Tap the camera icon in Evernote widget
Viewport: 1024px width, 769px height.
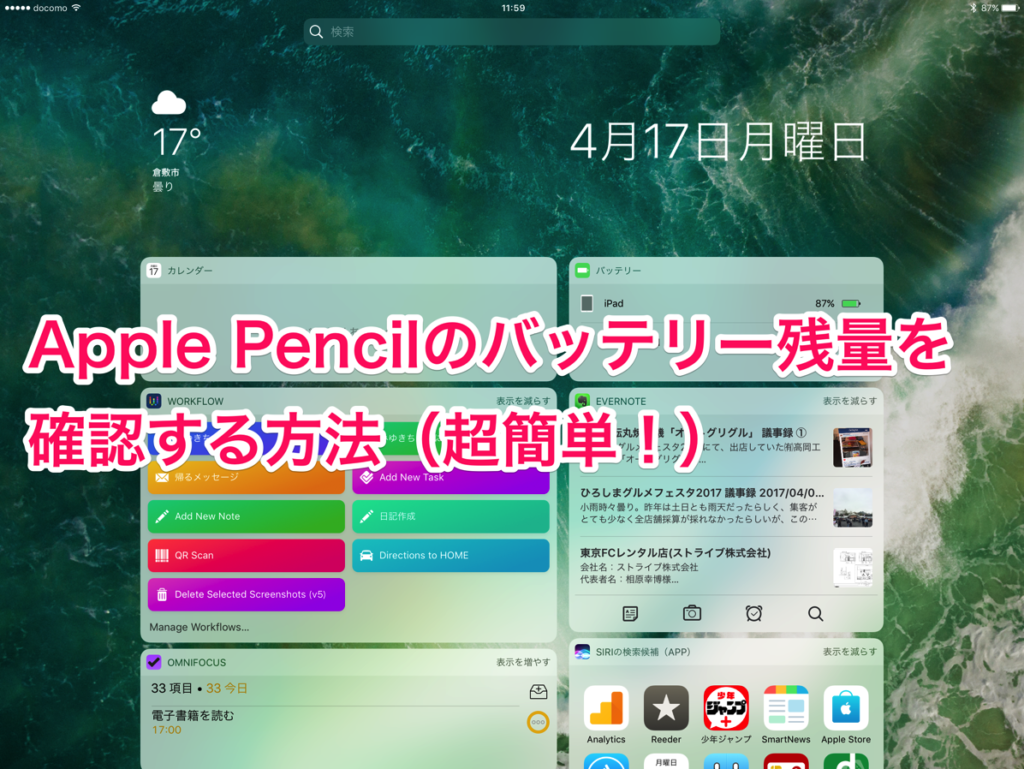pyautogui.click(x=691, y=613)
